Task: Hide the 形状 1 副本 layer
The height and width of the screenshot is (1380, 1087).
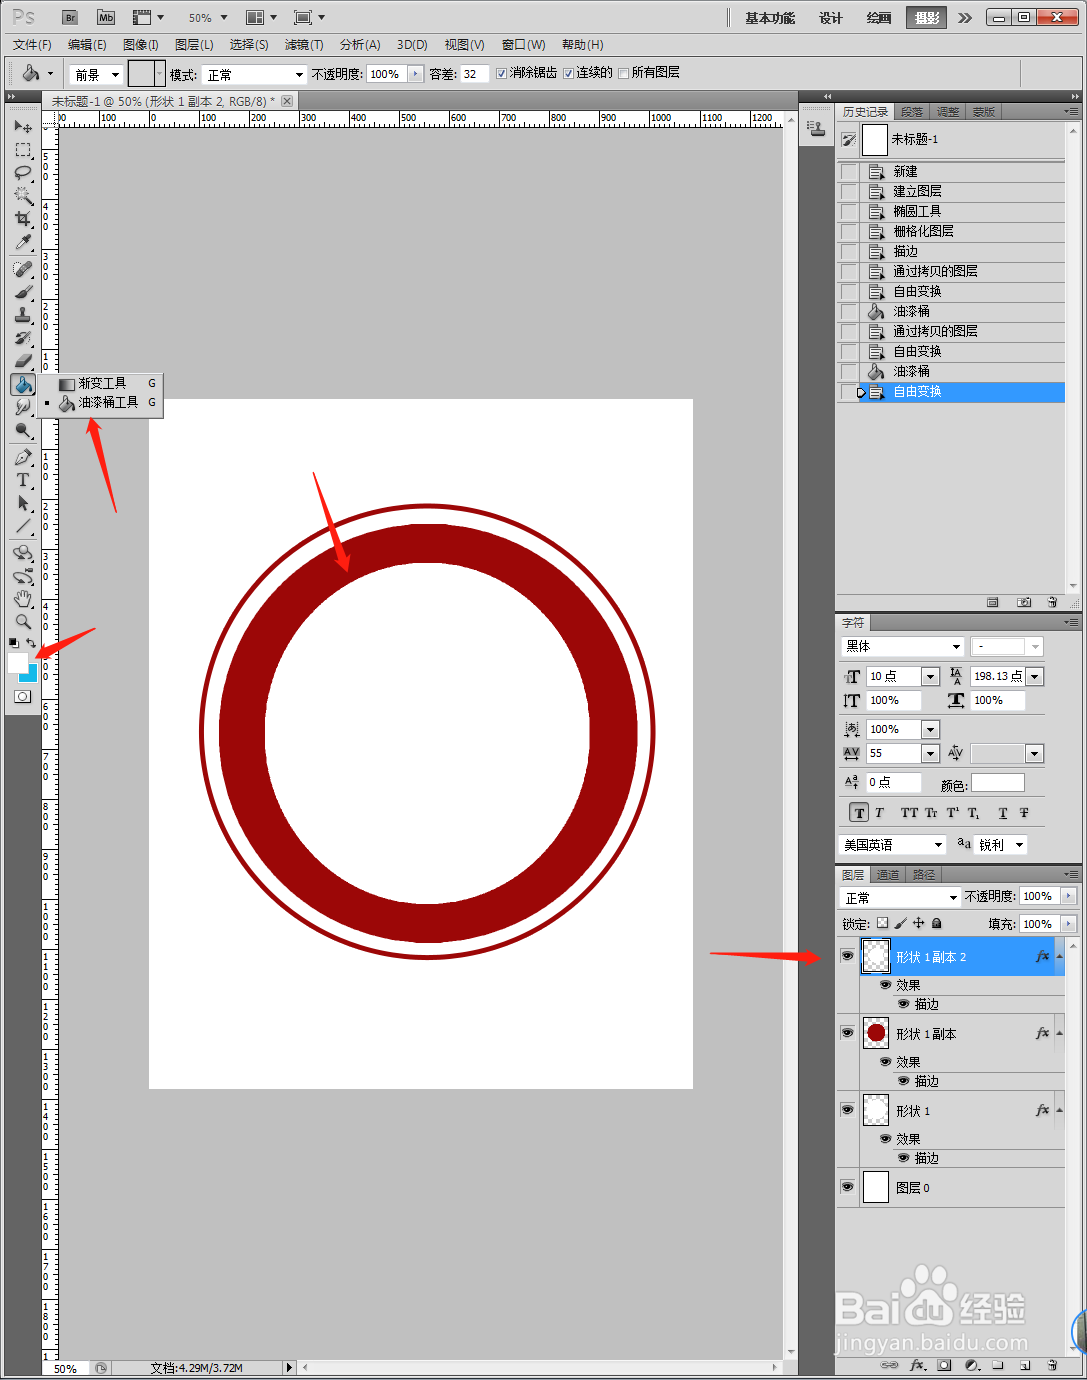Action: 847,1033
